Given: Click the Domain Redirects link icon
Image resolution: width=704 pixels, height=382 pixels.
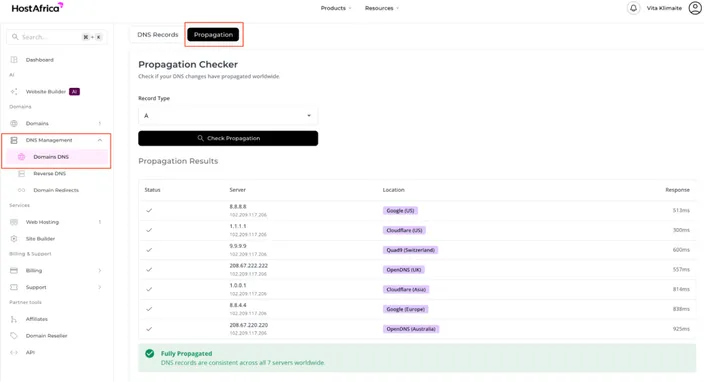Looking at the screenshot, I should 22,190.
